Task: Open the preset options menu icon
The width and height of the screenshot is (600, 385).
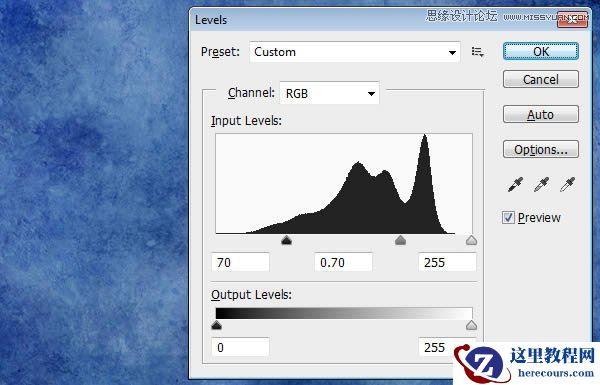Action: pos(477,52)
